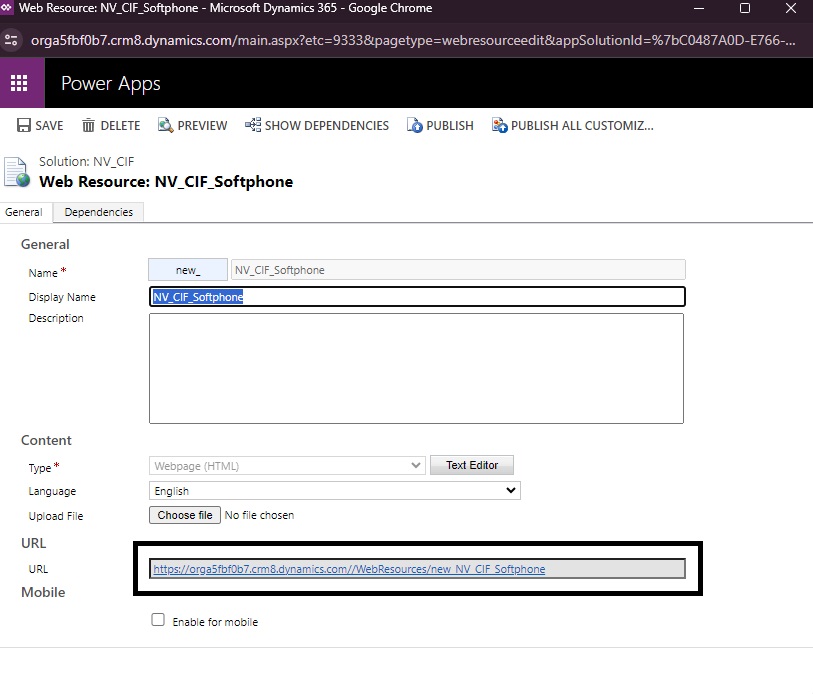Click the Text Editor button

[x=471, y=465]
